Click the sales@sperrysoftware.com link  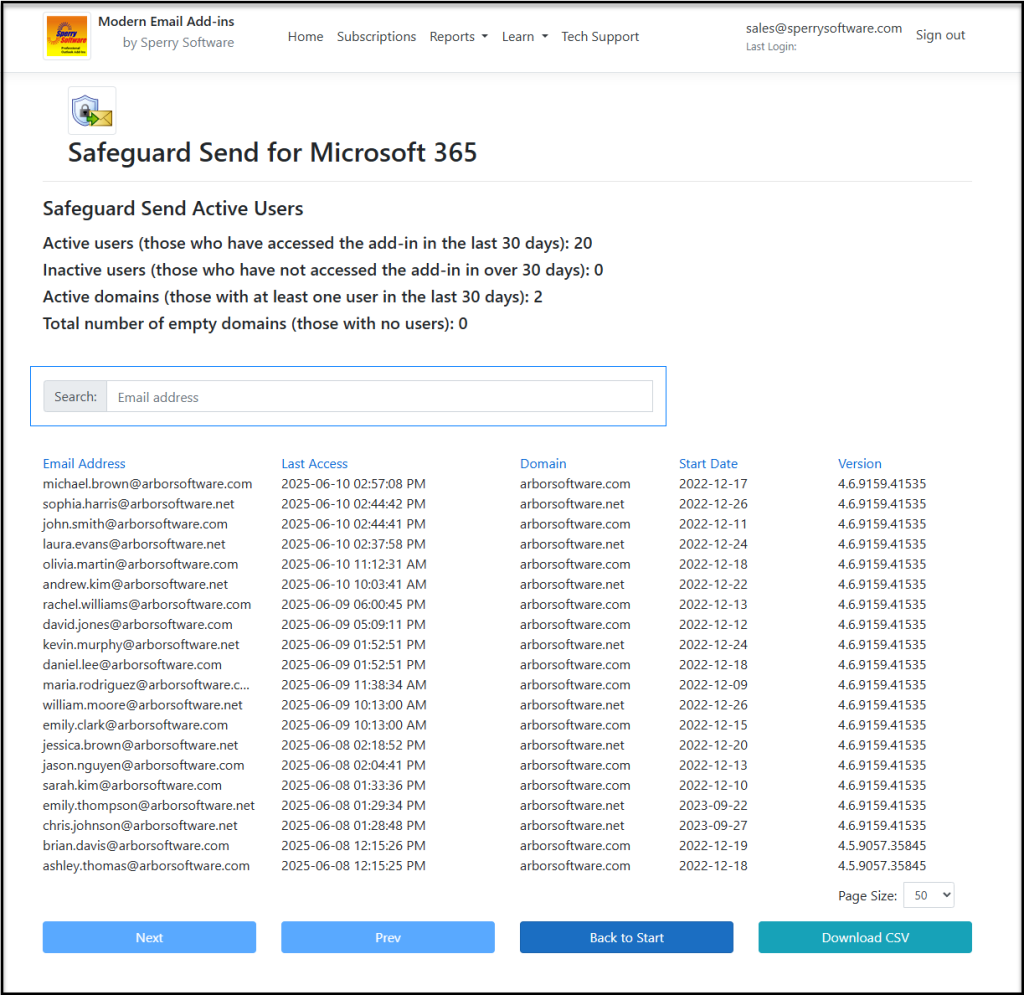tap(824, 27)
